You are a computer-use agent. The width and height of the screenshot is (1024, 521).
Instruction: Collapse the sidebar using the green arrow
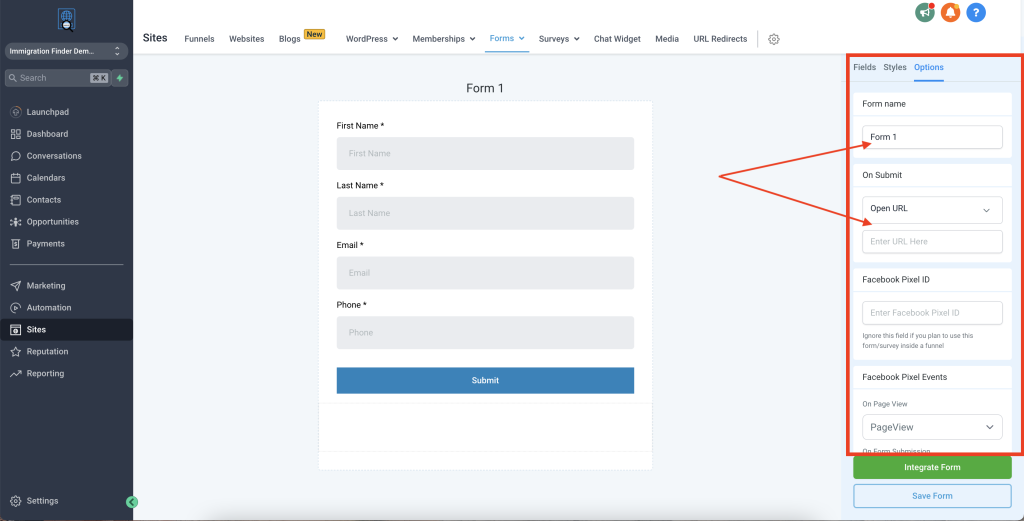pyautogui.click(x=132, y=502)
